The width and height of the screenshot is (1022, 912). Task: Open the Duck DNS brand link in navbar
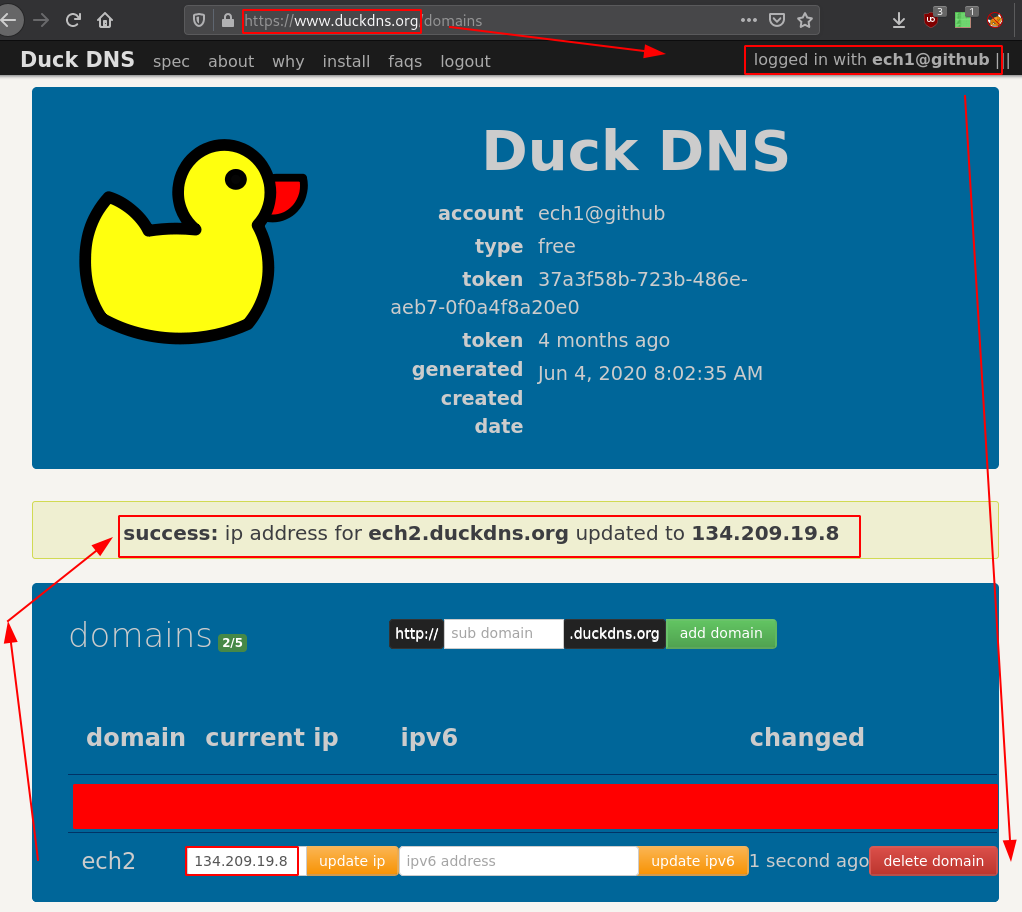click(x=78, y=59)
